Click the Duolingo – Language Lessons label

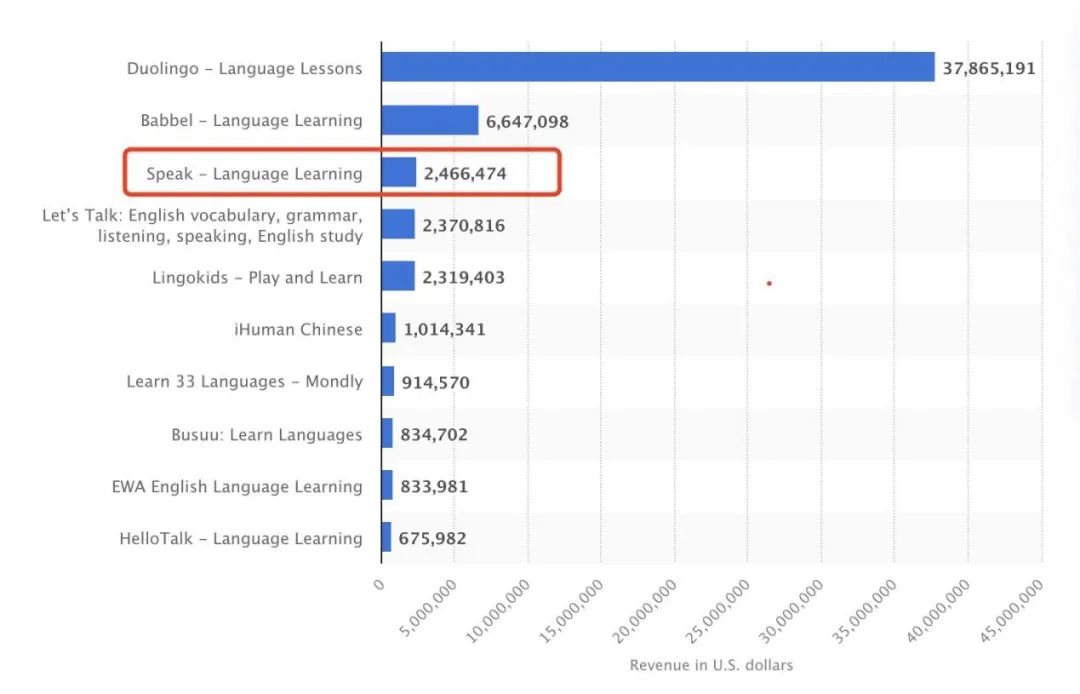click(x=245, y=68)
